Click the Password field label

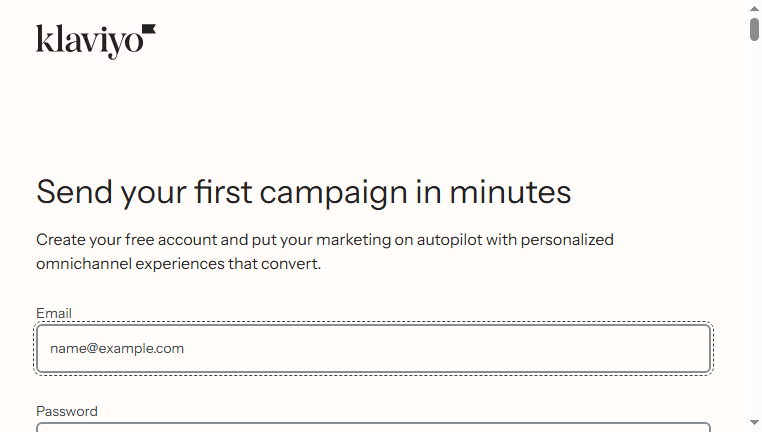pos(67,411)
